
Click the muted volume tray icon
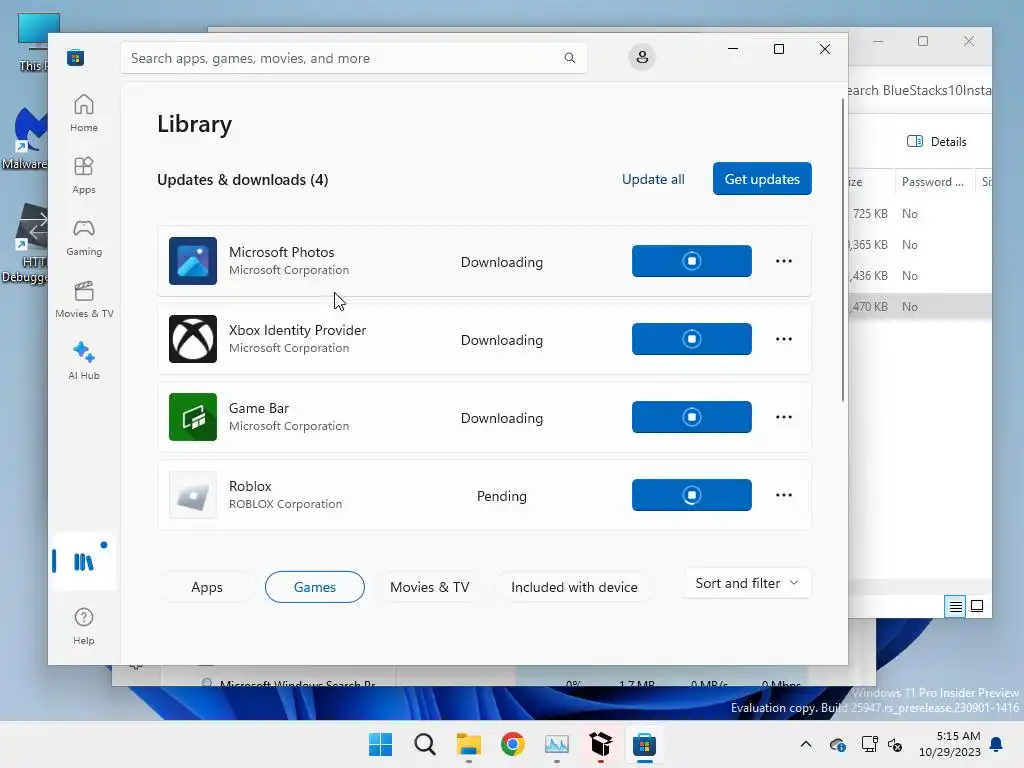click(895, 744)
